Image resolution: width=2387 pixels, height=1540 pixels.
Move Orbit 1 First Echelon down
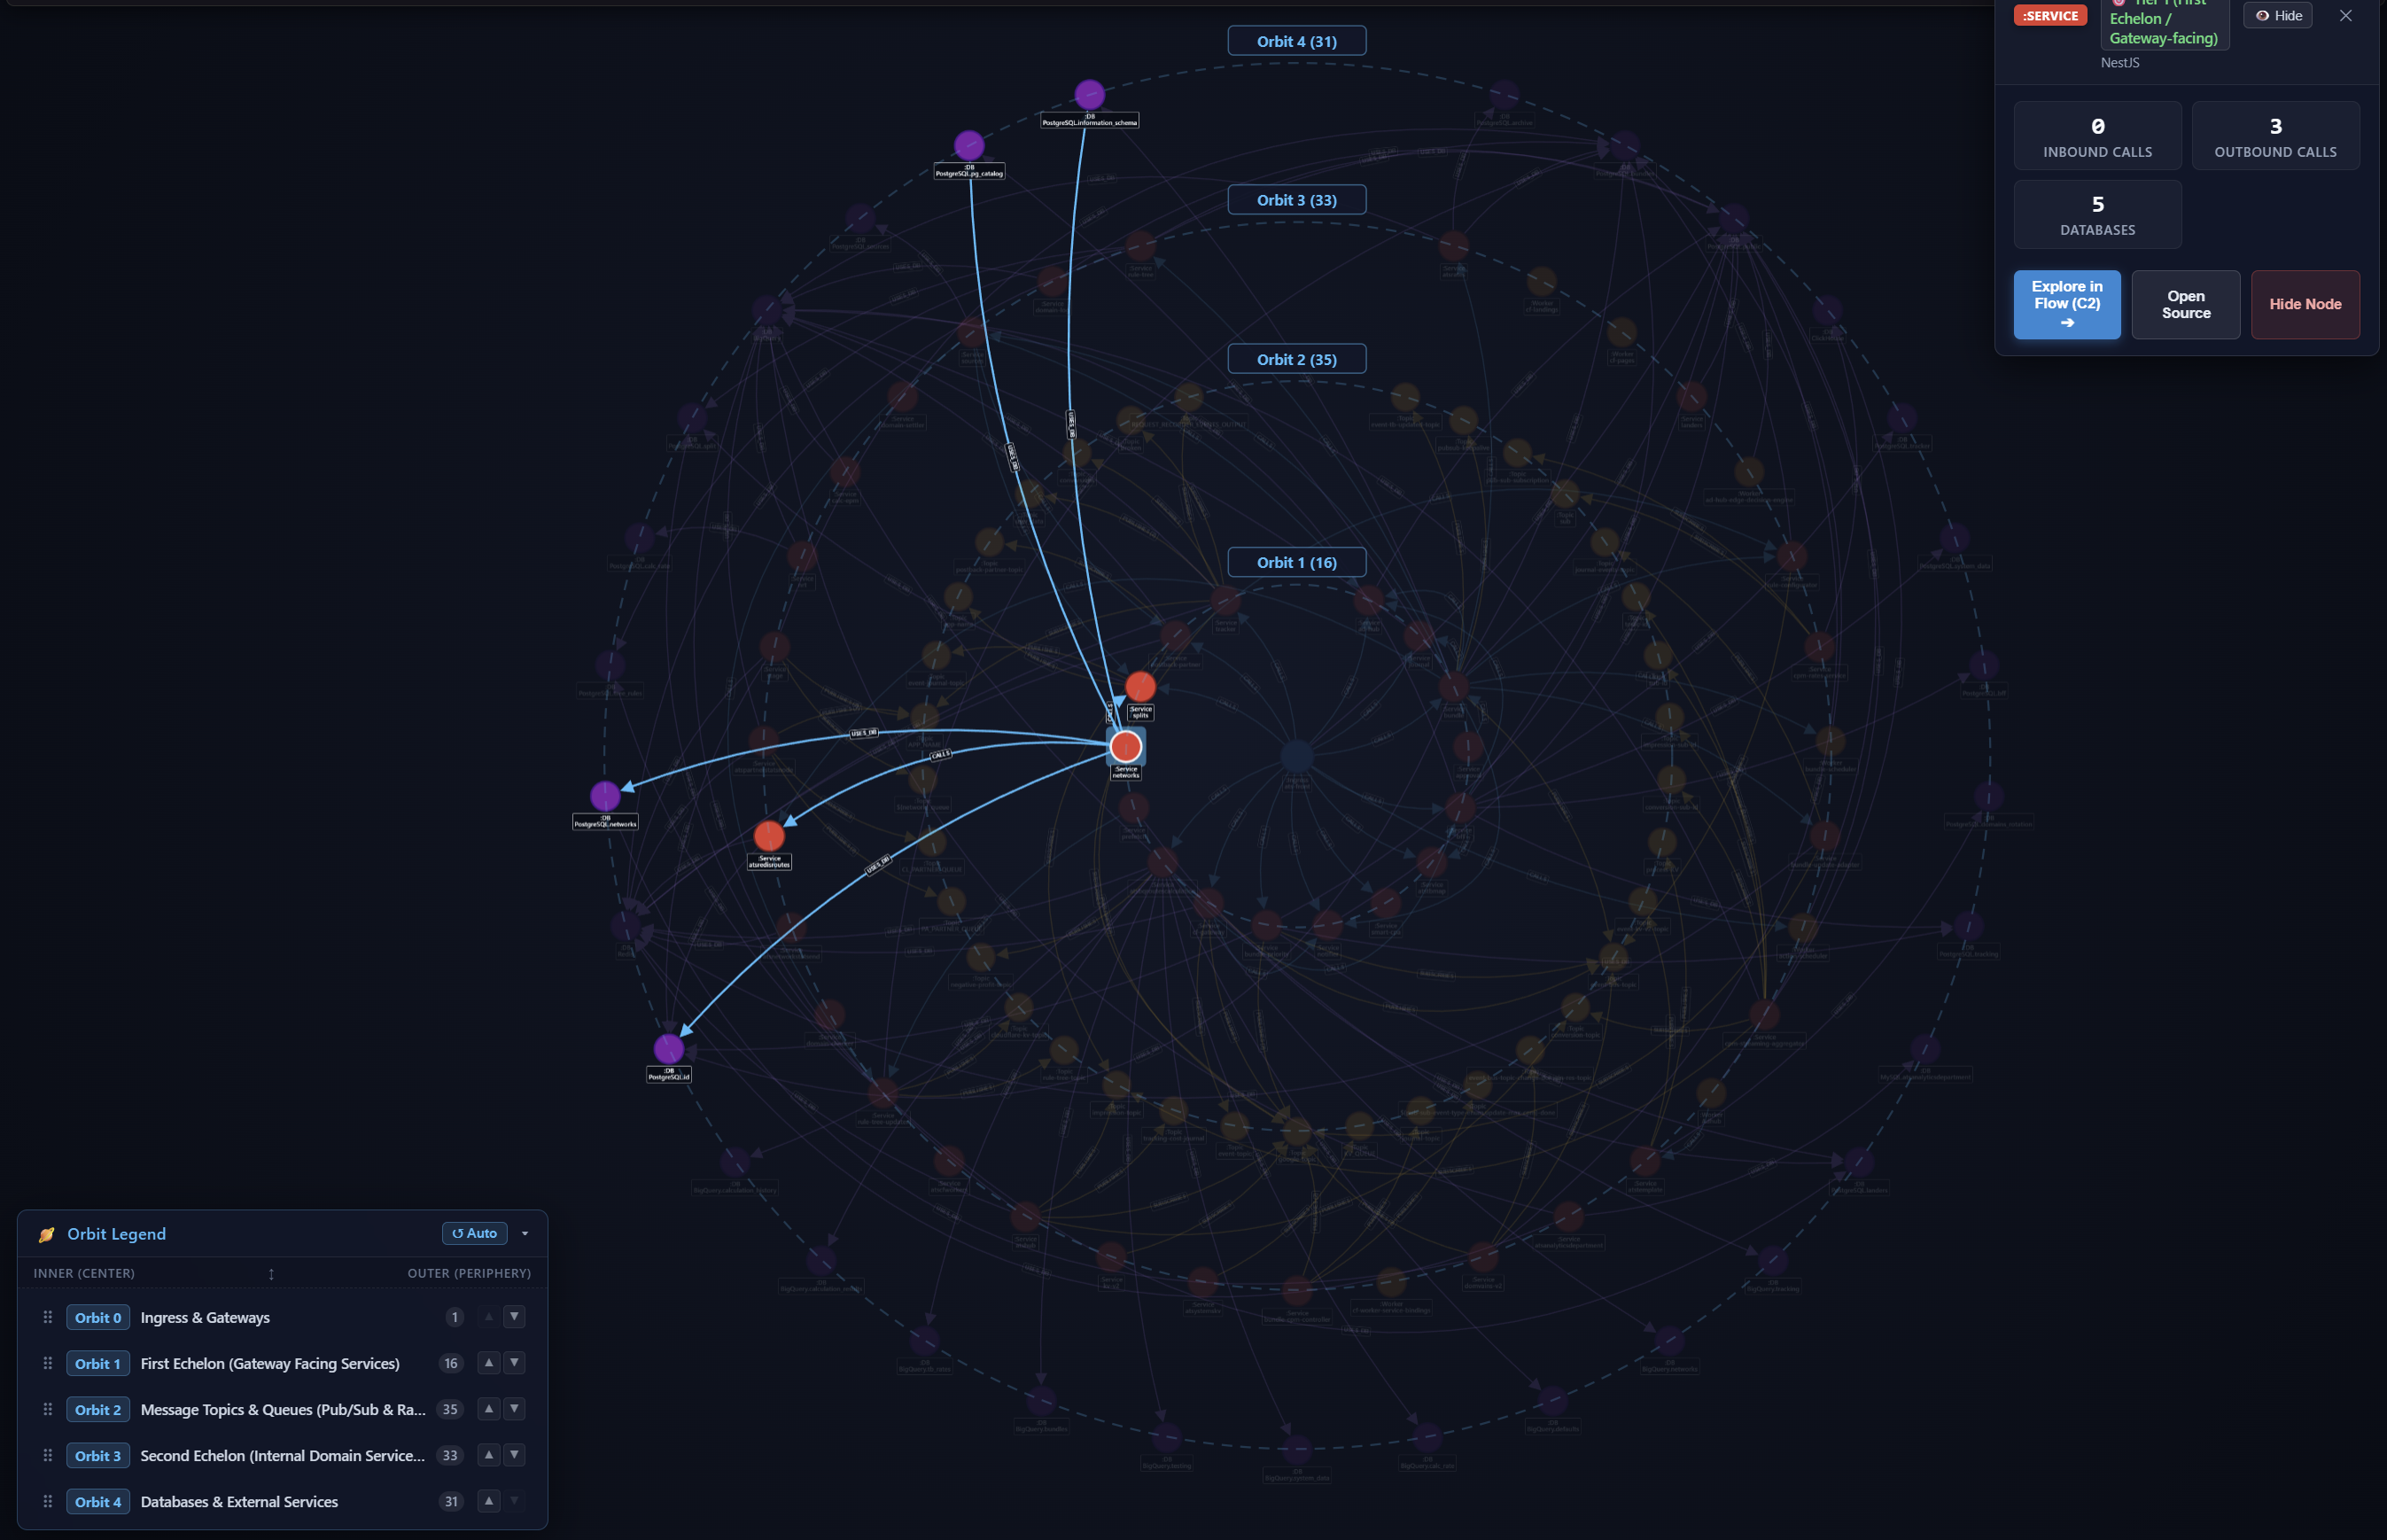pyautogui.click(x=514, y=1362)
